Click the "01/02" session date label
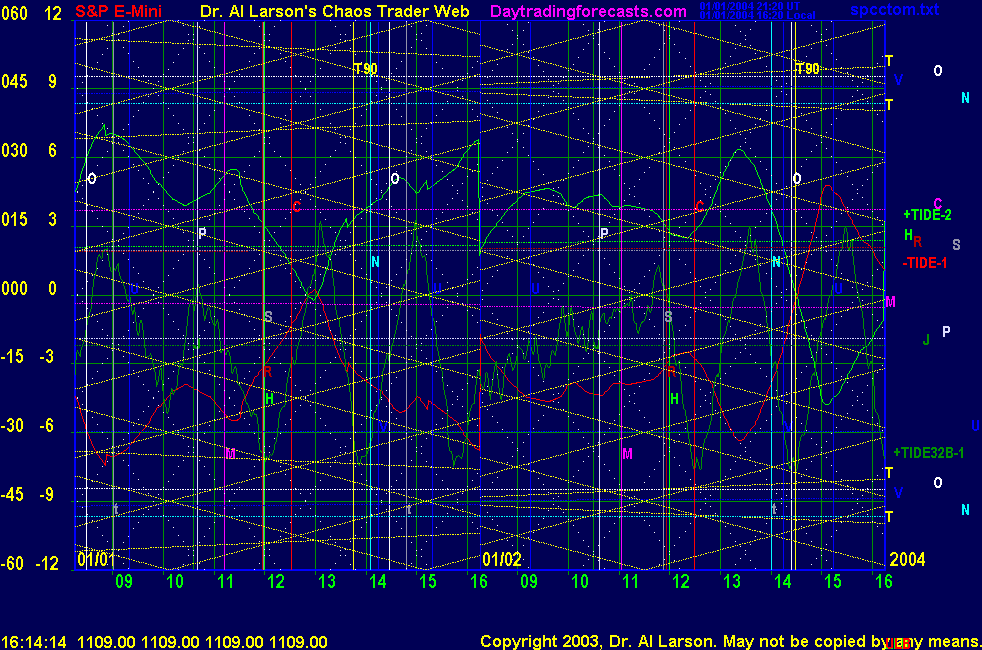Screen dimensions: 982x650 tap(502, 559)
